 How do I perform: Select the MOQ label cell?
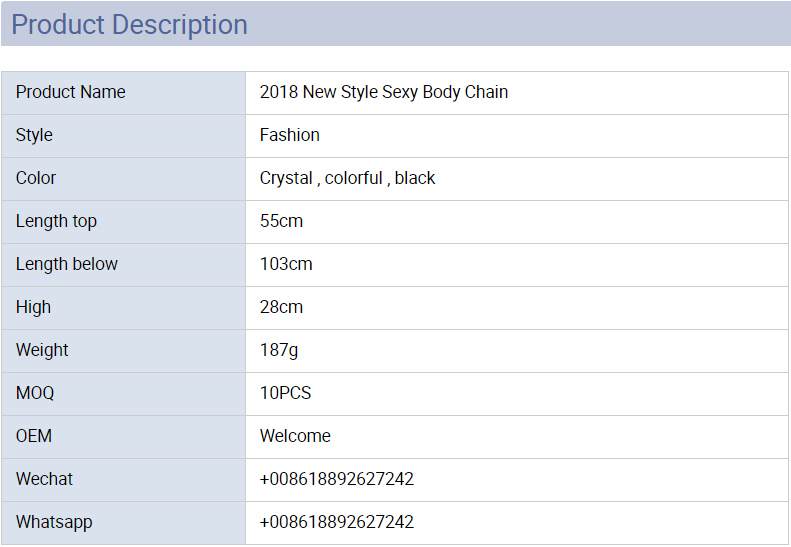click(x=124, y=394)
